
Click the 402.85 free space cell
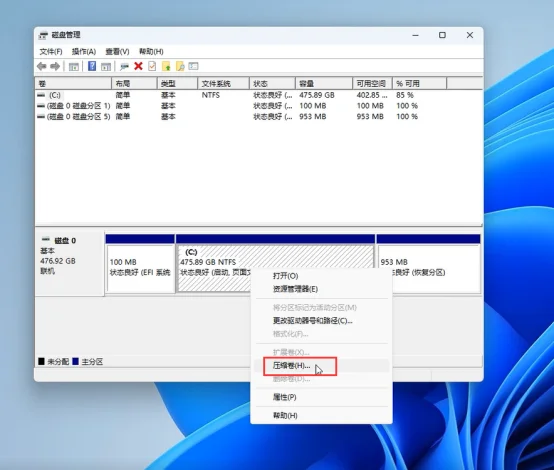pos(372,95)
